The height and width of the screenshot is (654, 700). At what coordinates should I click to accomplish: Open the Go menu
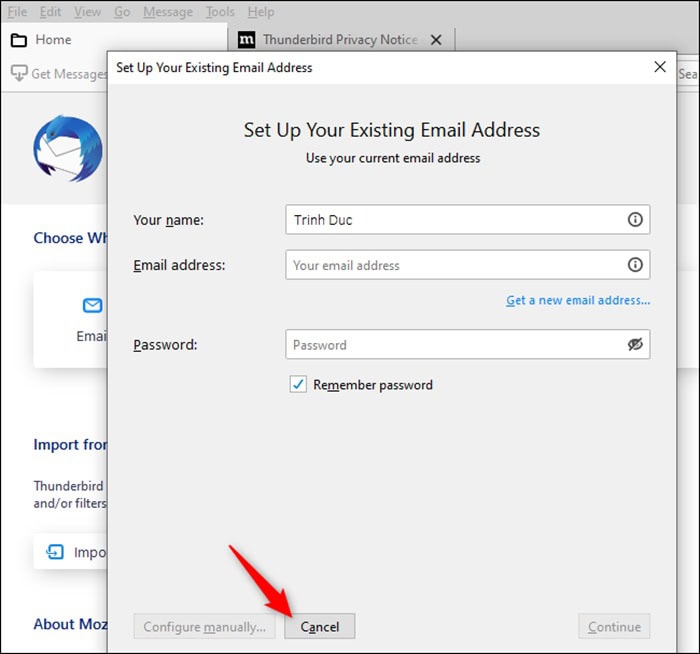[x=122, y=12]
